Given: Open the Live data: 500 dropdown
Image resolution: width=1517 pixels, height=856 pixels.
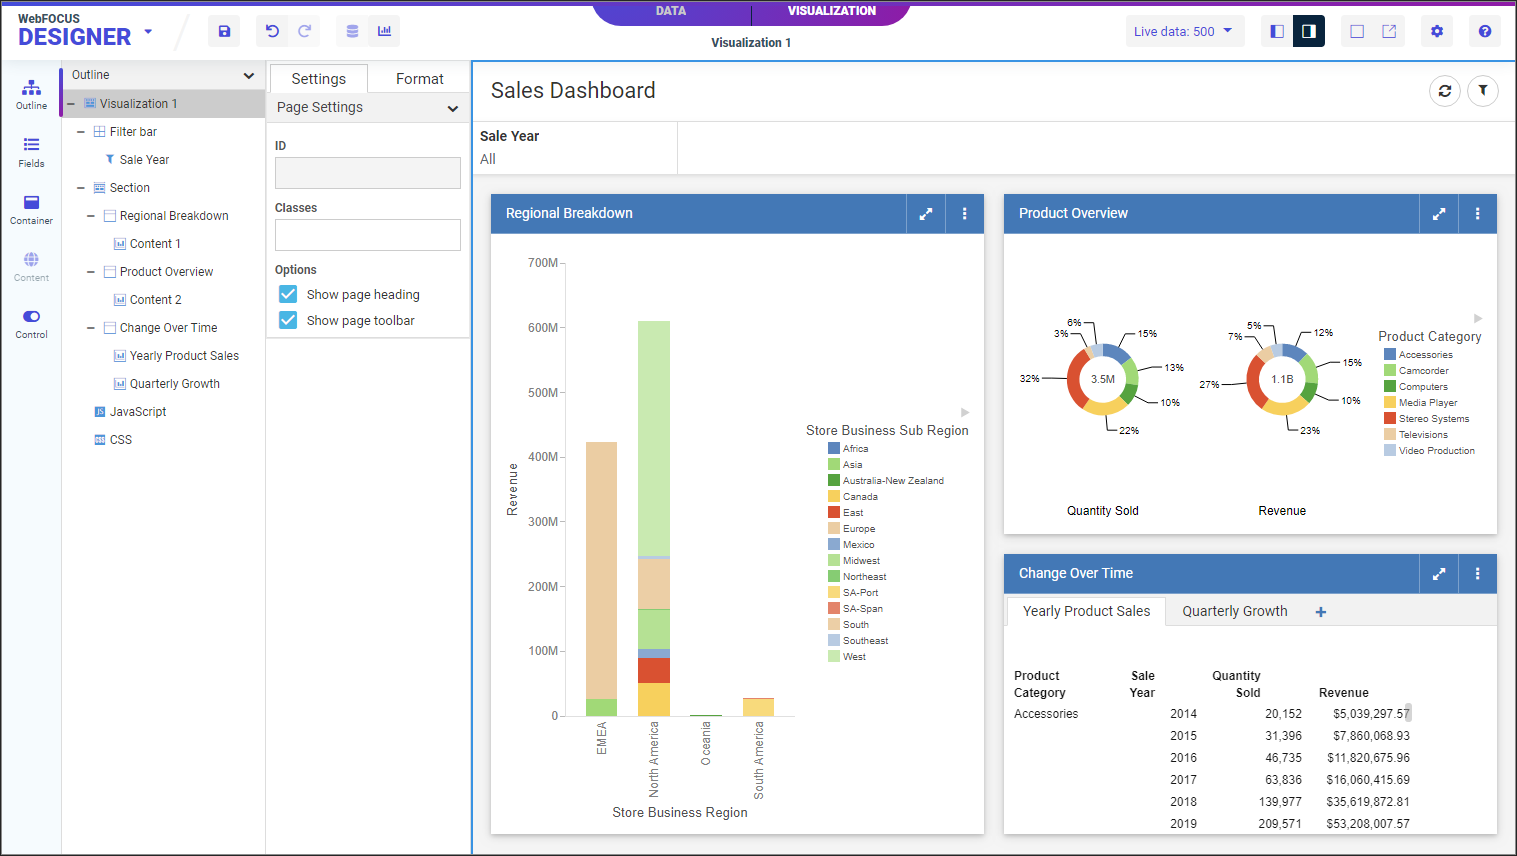Looking at the screenshot, I should pyautogui.click(x=1185, y=31).
